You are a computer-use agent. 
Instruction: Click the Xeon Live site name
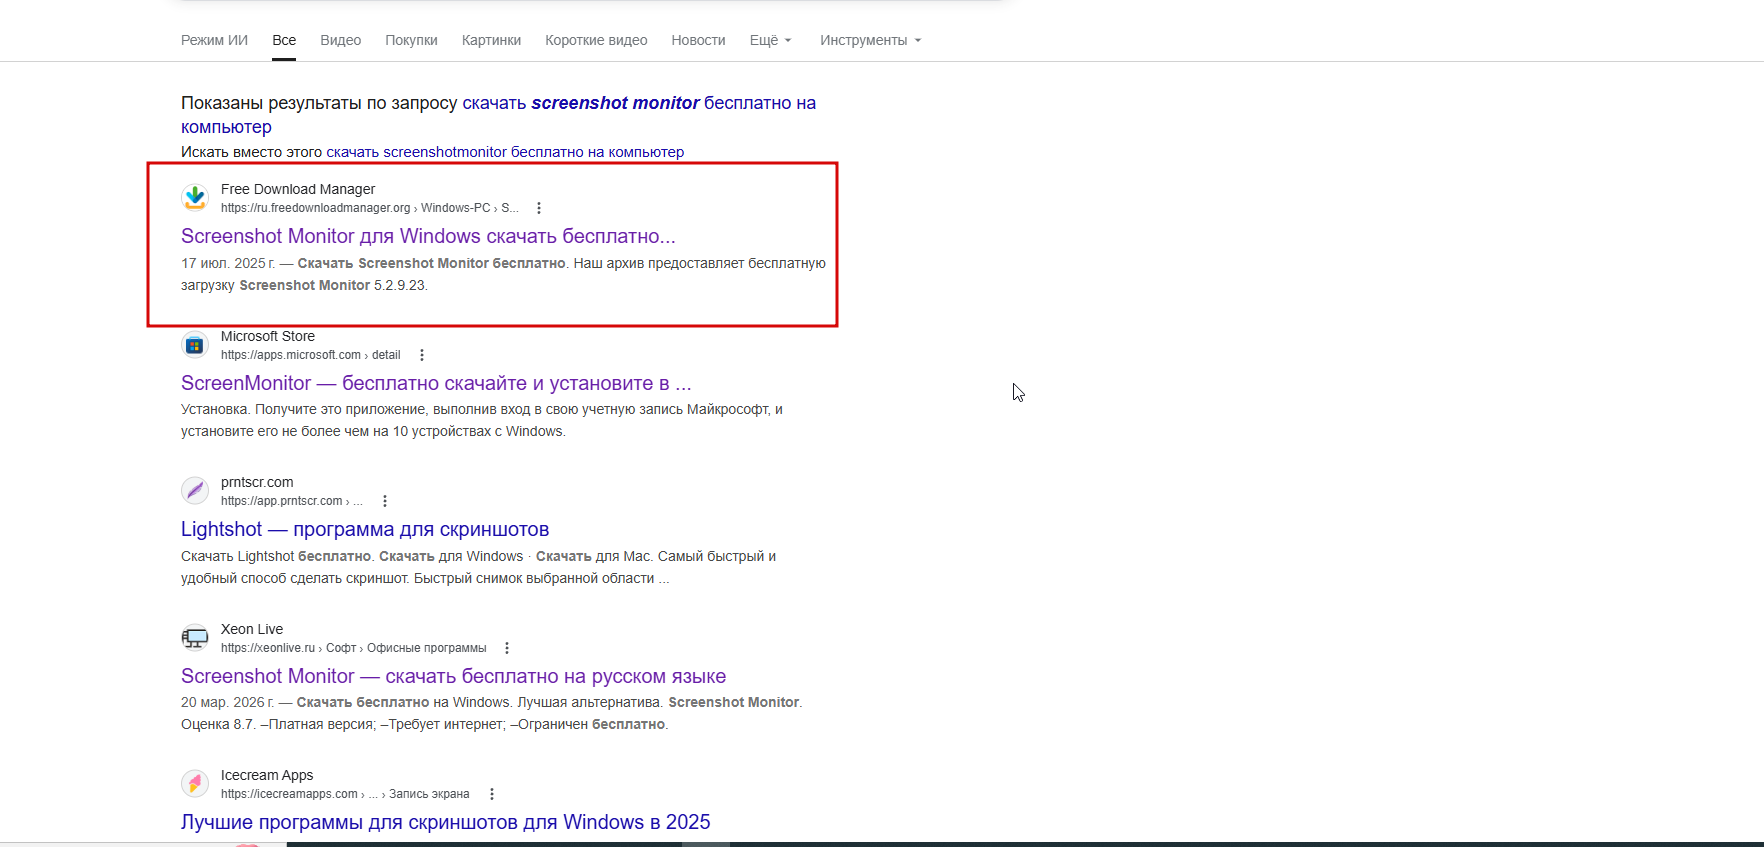coord(252,629)
